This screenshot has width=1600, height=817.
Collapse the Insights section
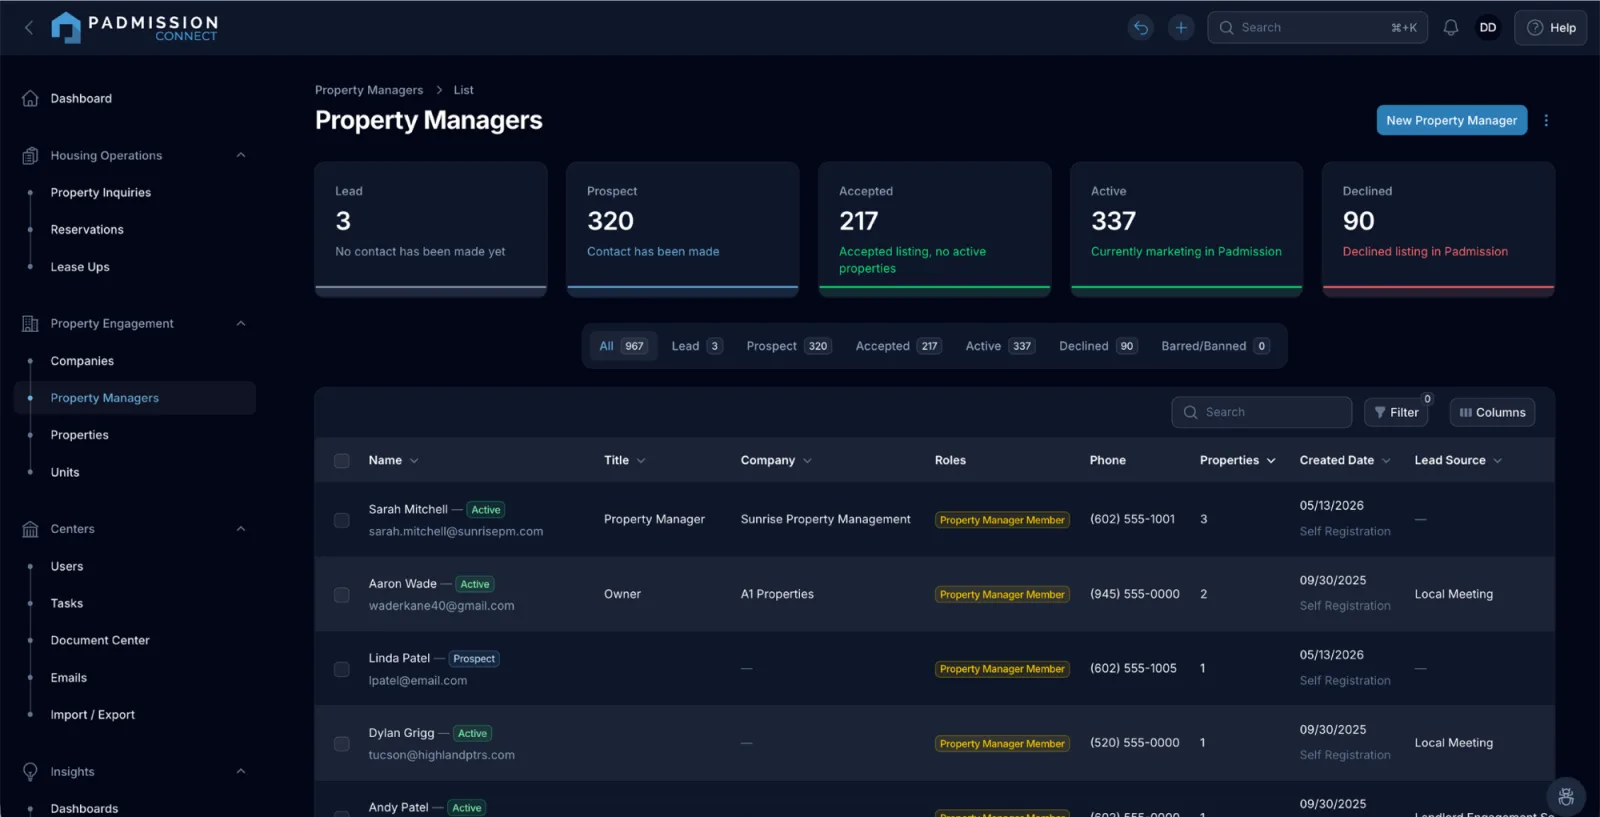click(x=241, y=771)
